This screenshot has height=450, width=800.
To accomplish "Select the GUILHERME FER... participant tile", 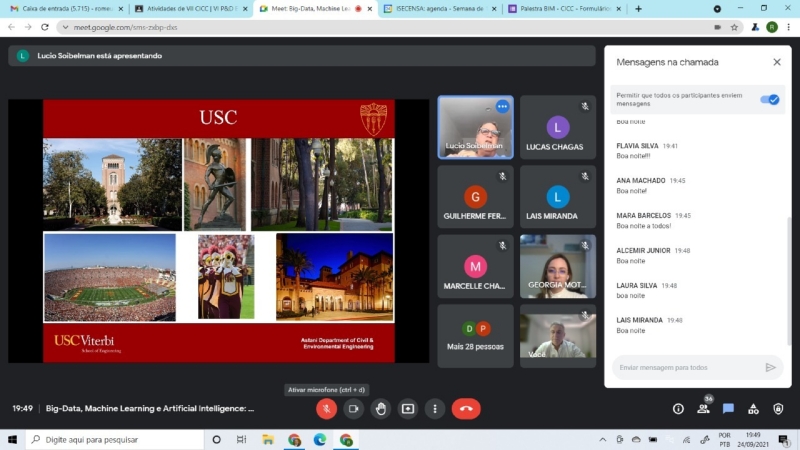I will (475, 197).
